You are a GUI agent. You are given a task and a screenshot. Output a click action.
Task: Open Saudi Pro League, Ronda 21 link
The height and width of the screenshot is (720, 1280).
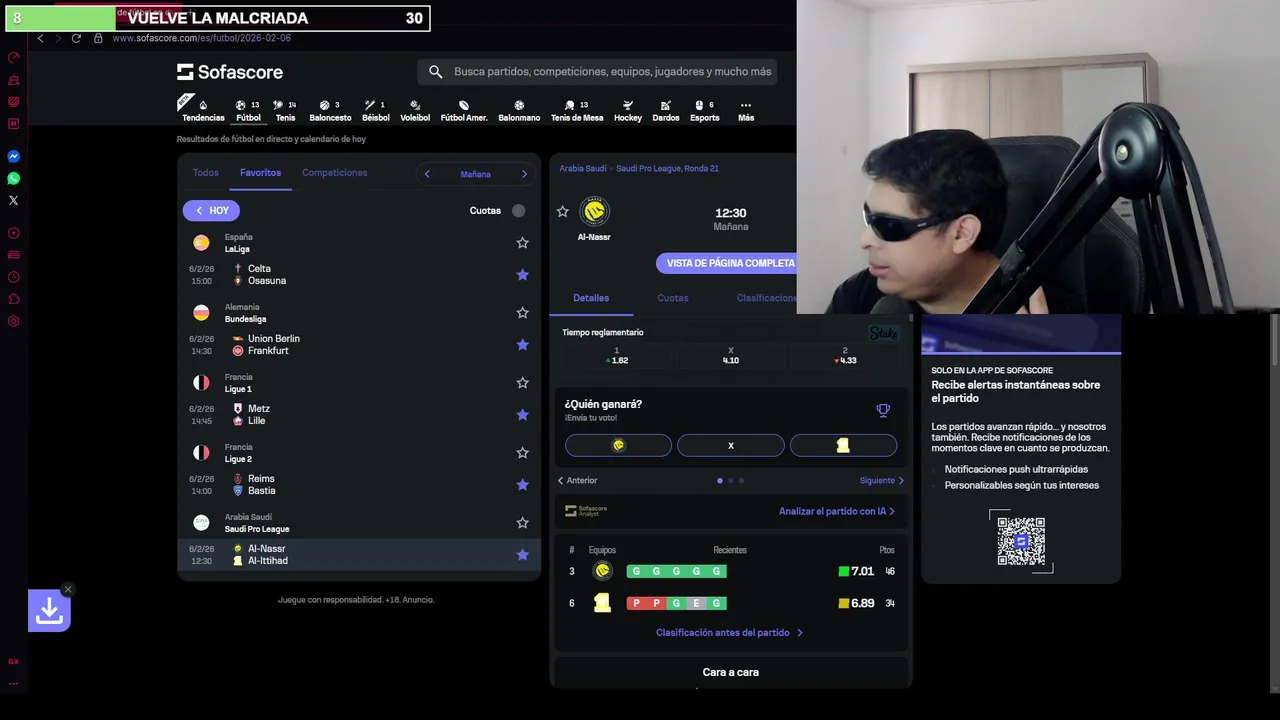(667, 169)
